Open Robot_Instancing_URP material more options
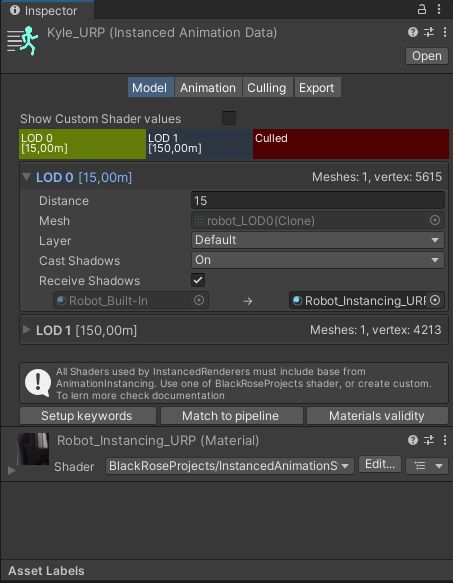Image resolution: width=453 pixels, height=583 pixels. (x=445, y=440)
